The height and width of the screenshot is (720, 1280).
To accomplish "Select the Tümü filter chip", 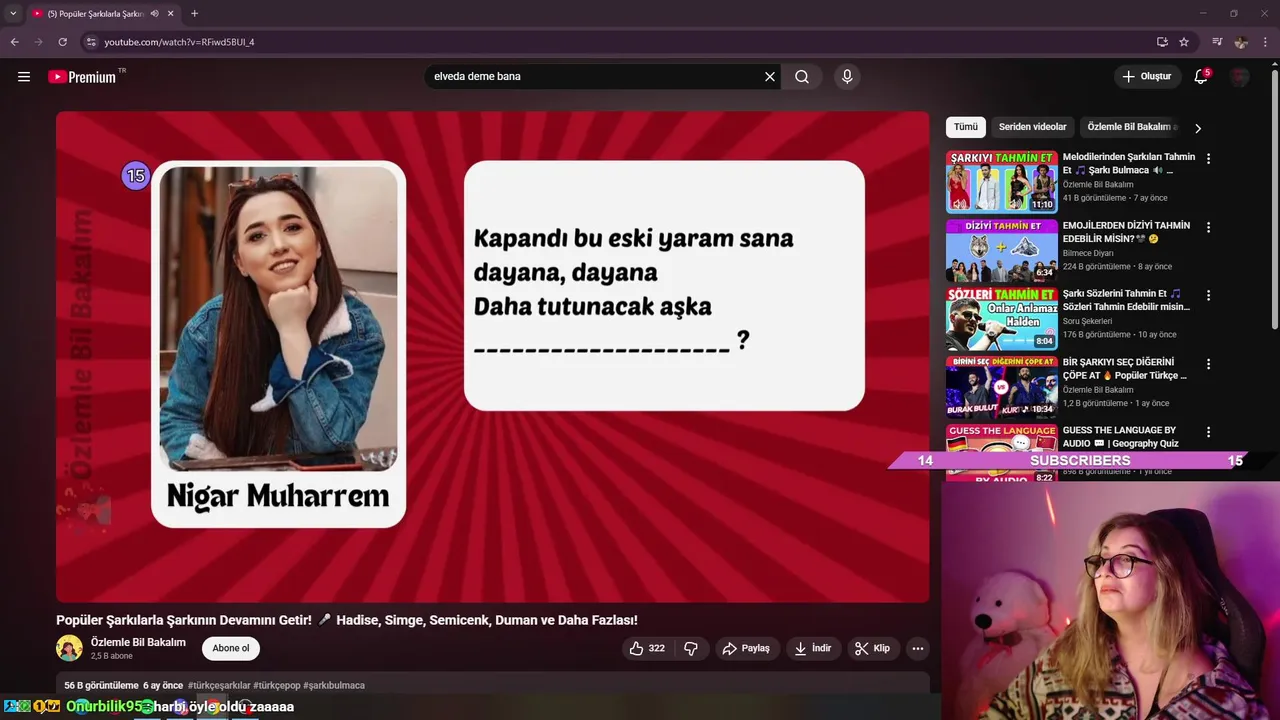I will pos(966,127).
